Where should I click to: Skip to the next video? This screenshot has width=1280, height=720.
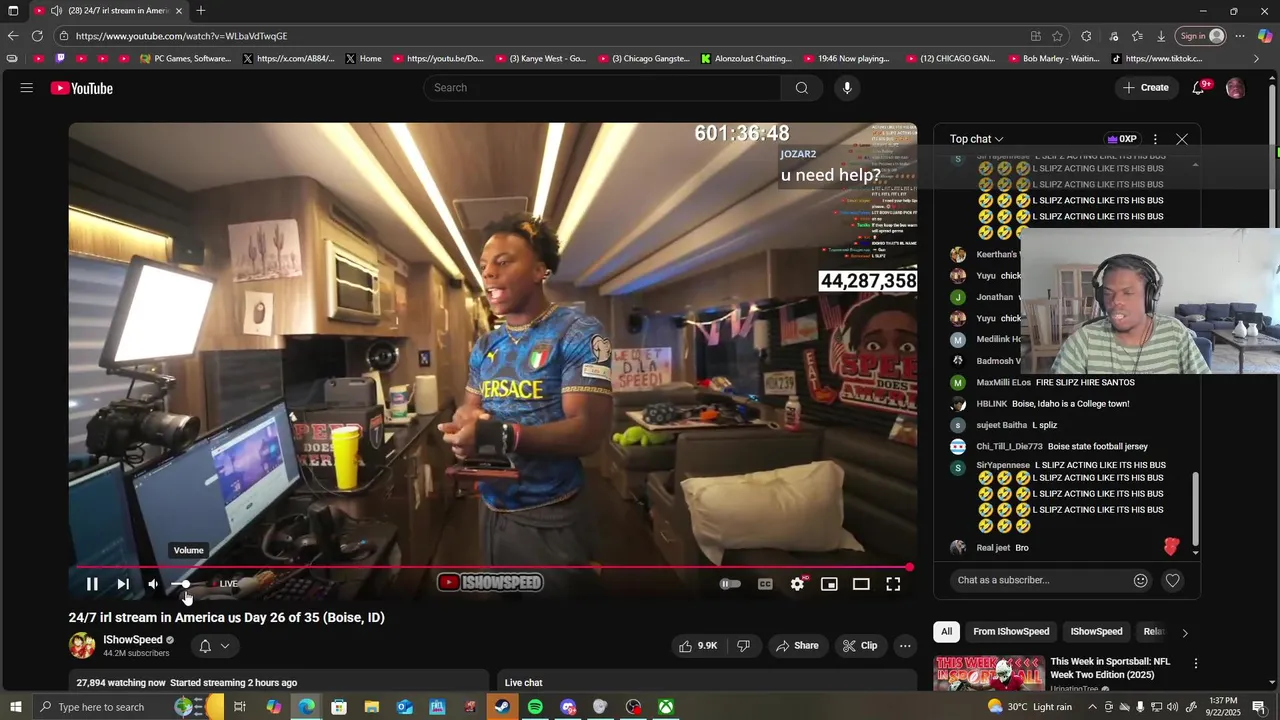tap(123, 584)
